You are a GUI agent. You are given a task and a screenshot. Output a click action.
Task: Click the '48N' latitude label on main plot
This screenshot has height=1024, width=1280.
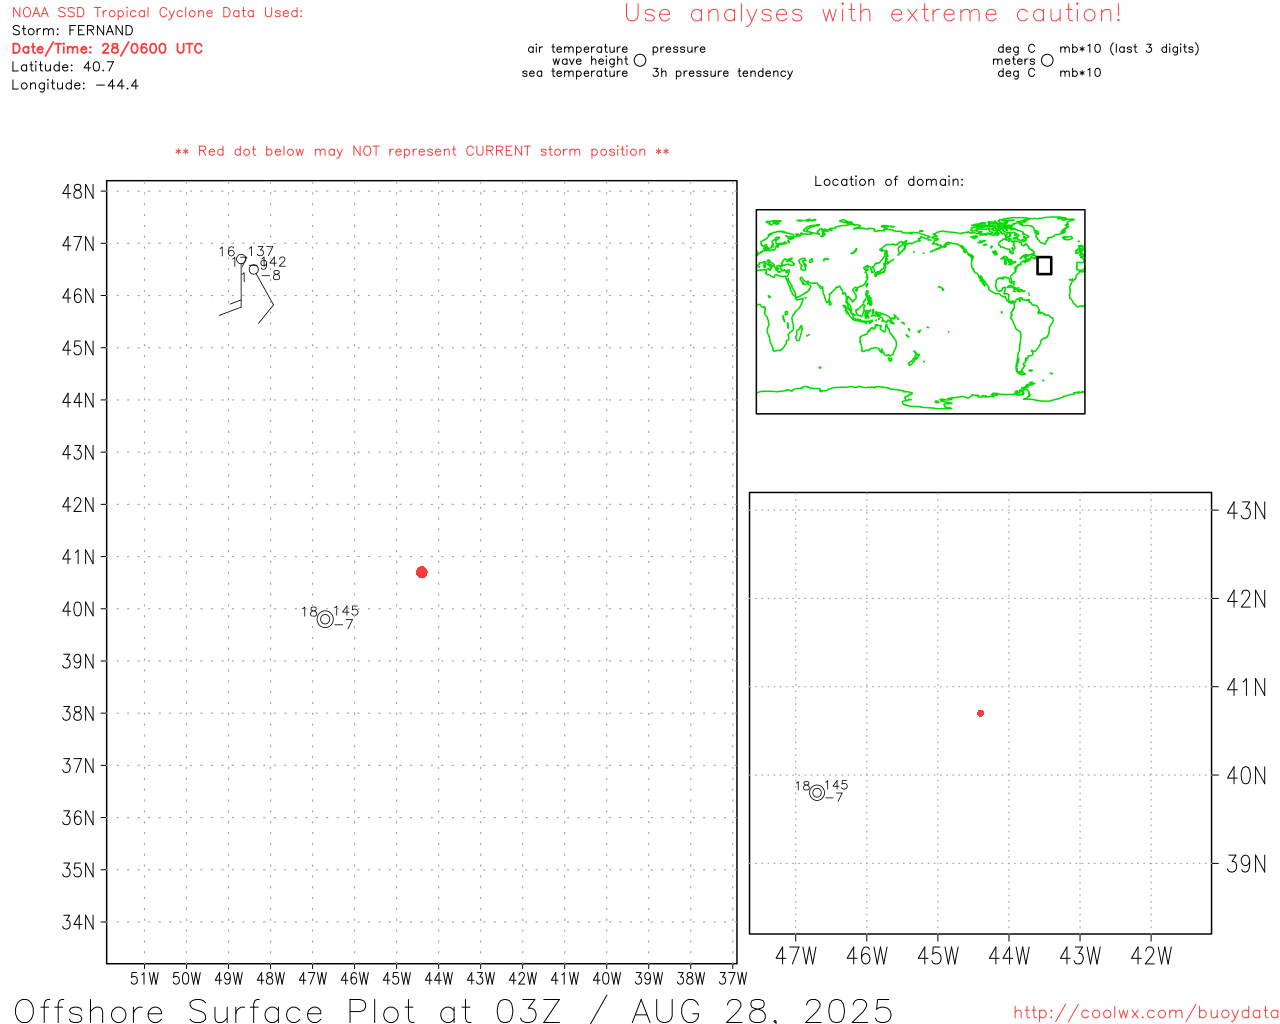tap(79, 191)
